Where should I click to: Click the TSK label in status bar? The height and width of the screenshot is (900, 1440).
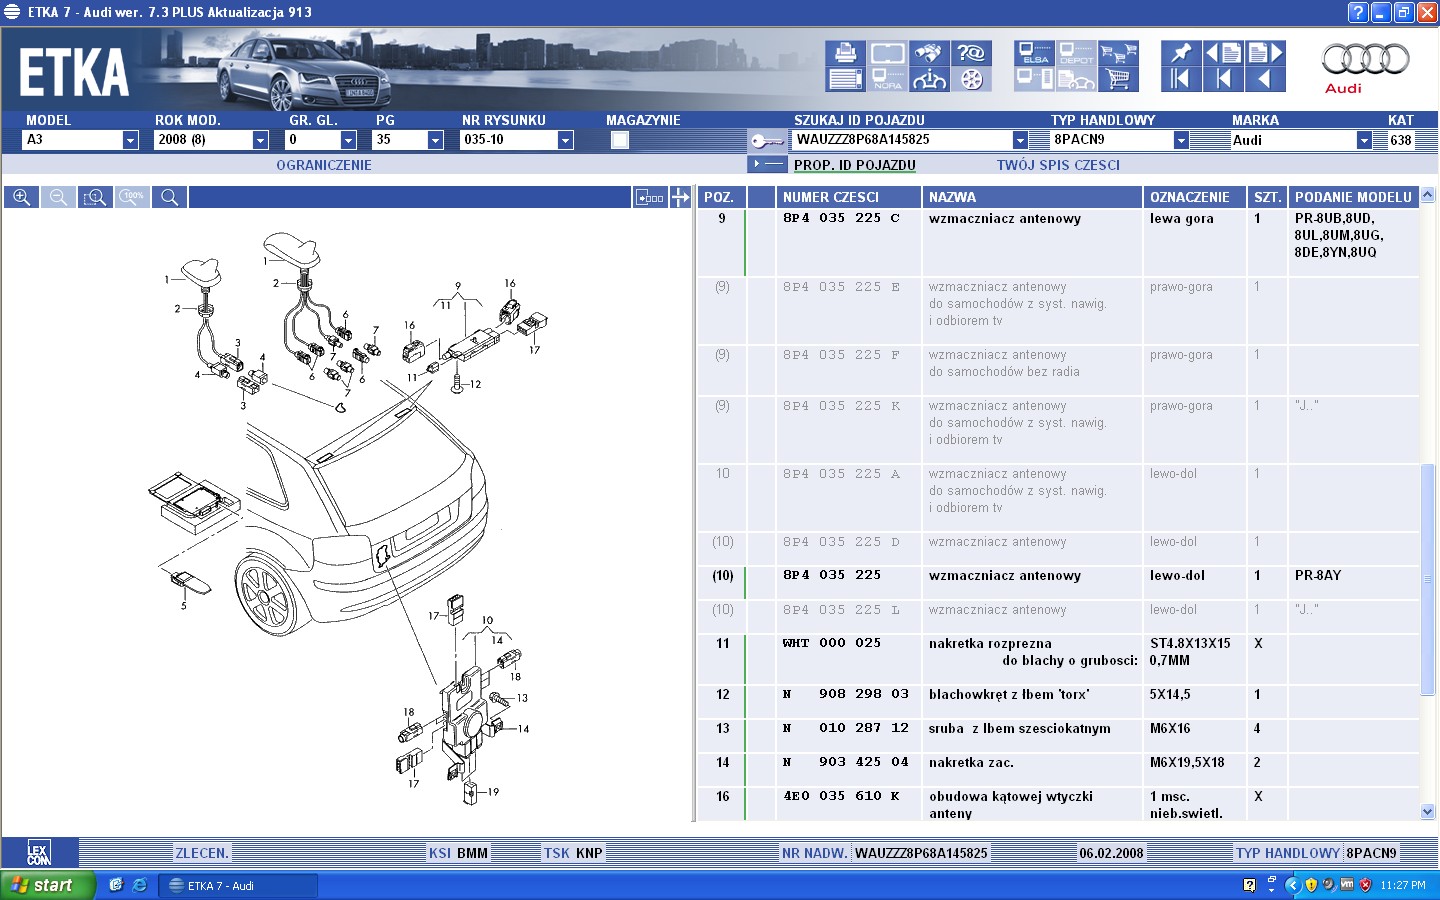tap(557, 853)
